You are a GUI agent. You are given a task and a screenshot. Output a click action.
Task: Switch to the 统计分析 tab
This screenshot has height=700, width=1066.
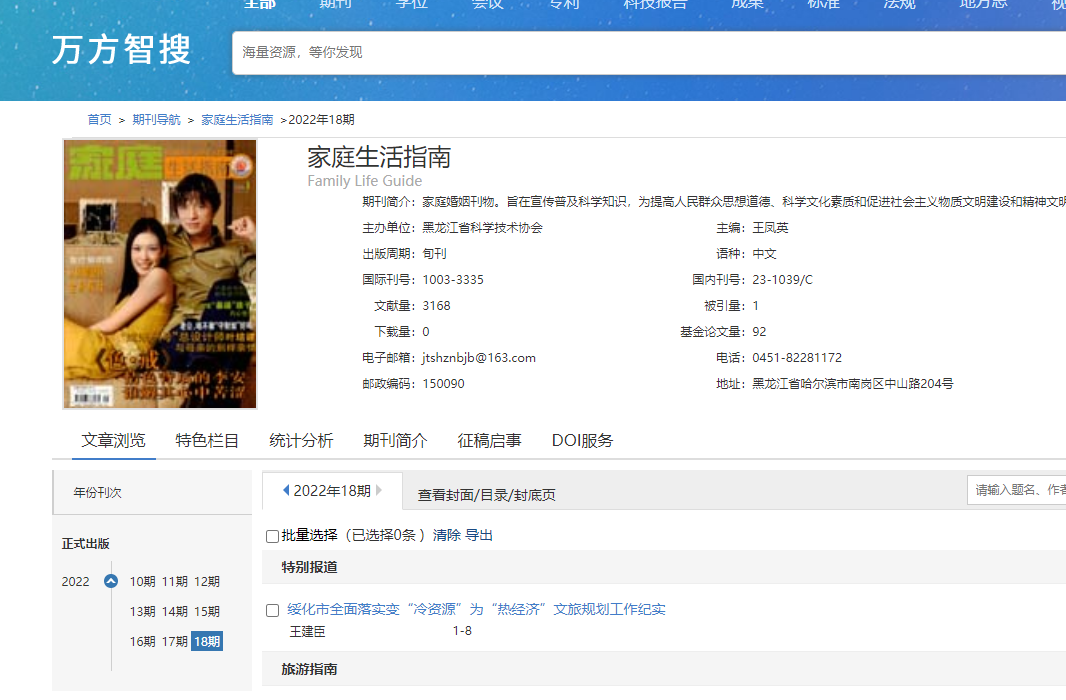pos(301,440)
